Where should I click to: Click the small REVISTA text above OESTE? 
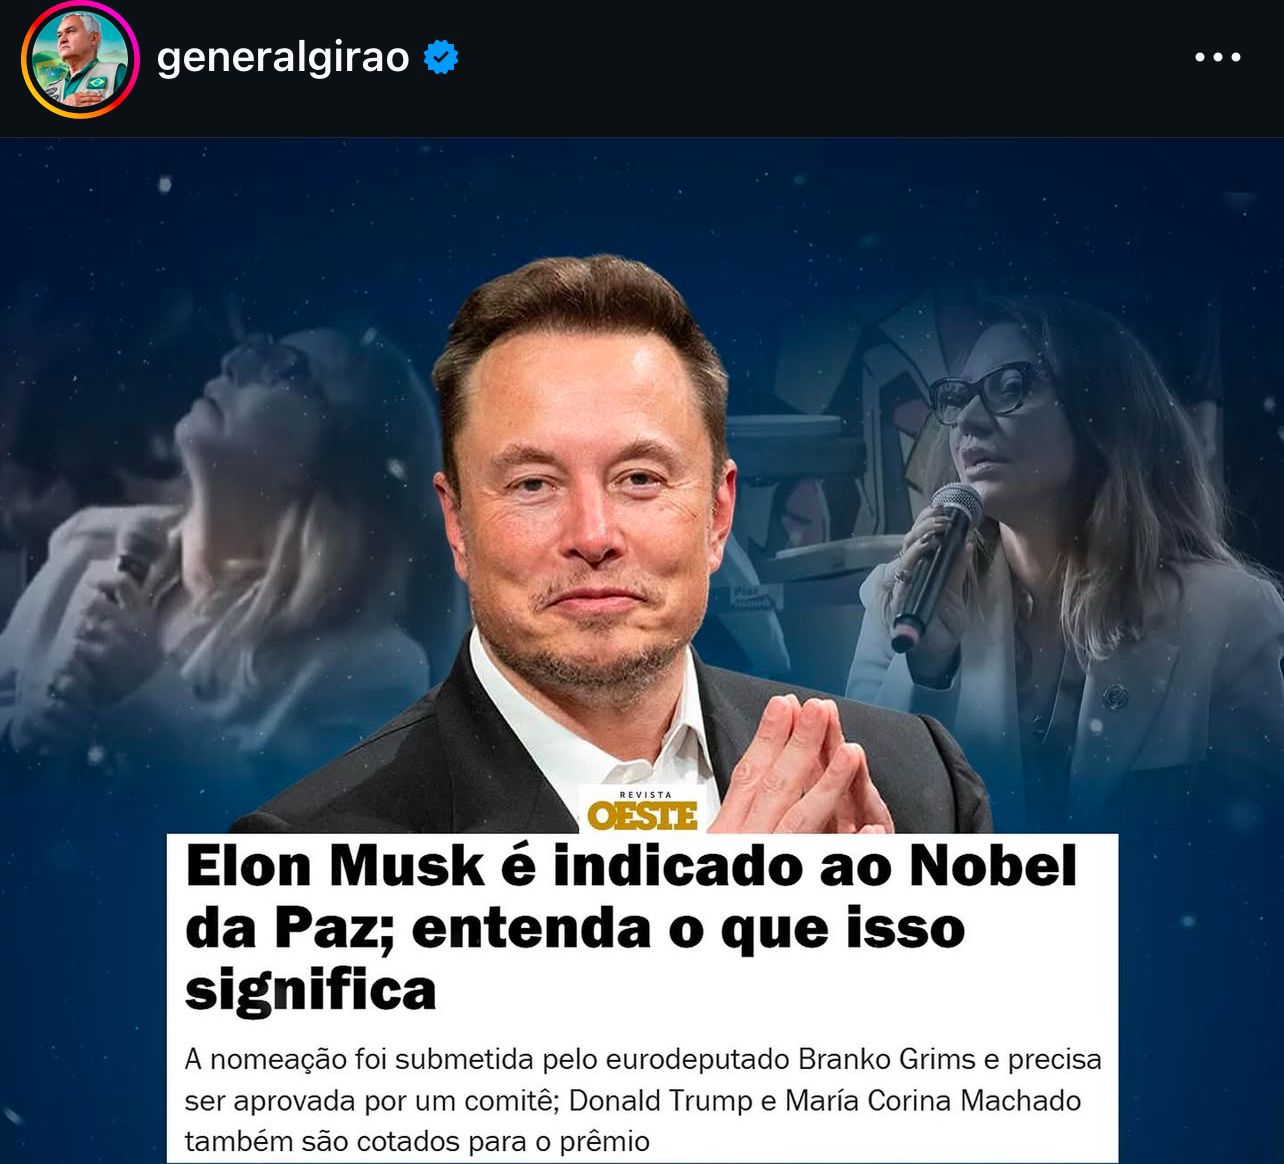click(x=643, y=793)
